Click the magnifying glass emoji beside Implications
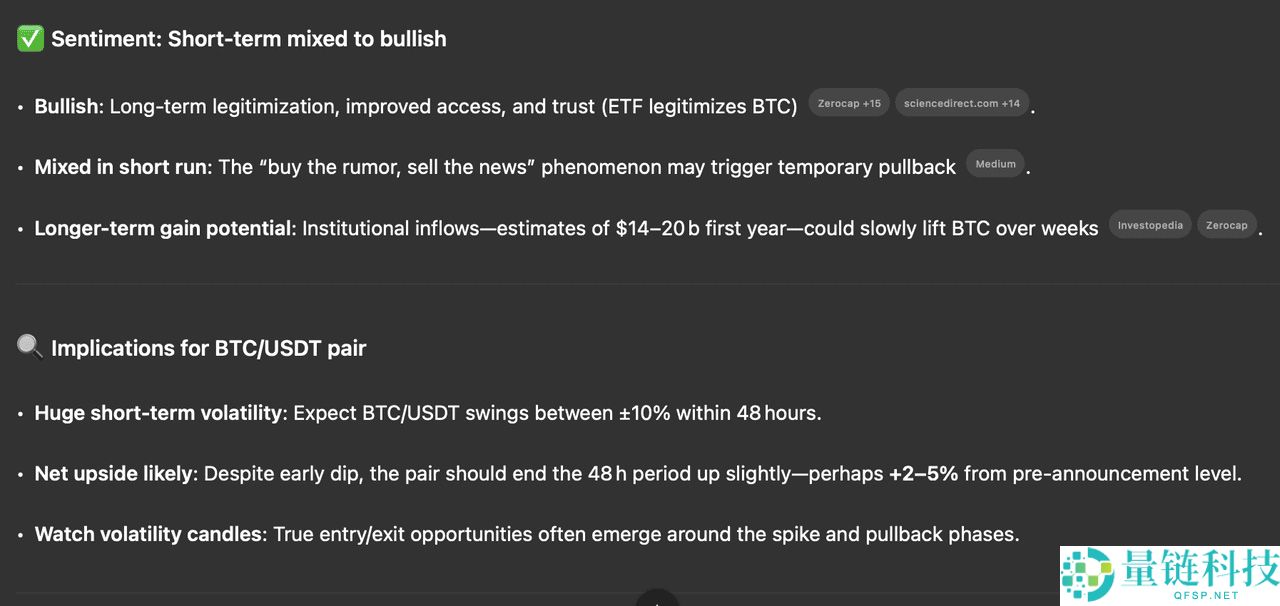Viewport: 1280px width, 606px height. 30,348
